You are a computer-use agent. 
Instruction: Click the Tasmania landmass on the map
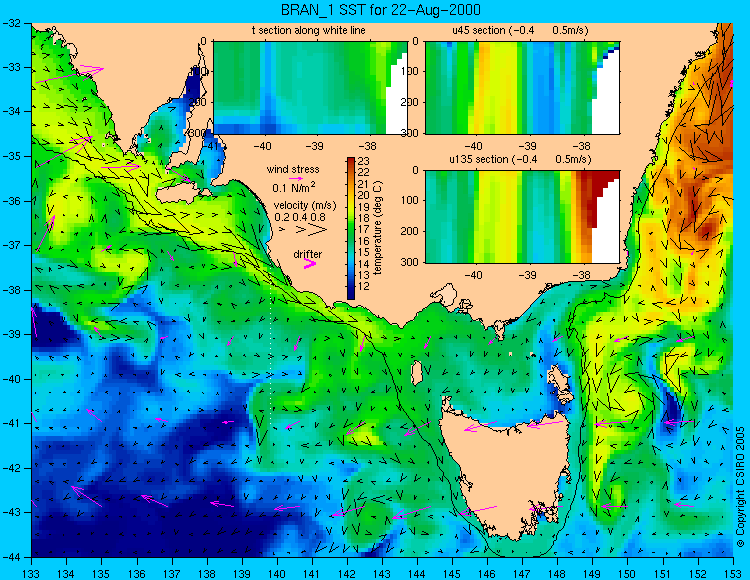507,473
